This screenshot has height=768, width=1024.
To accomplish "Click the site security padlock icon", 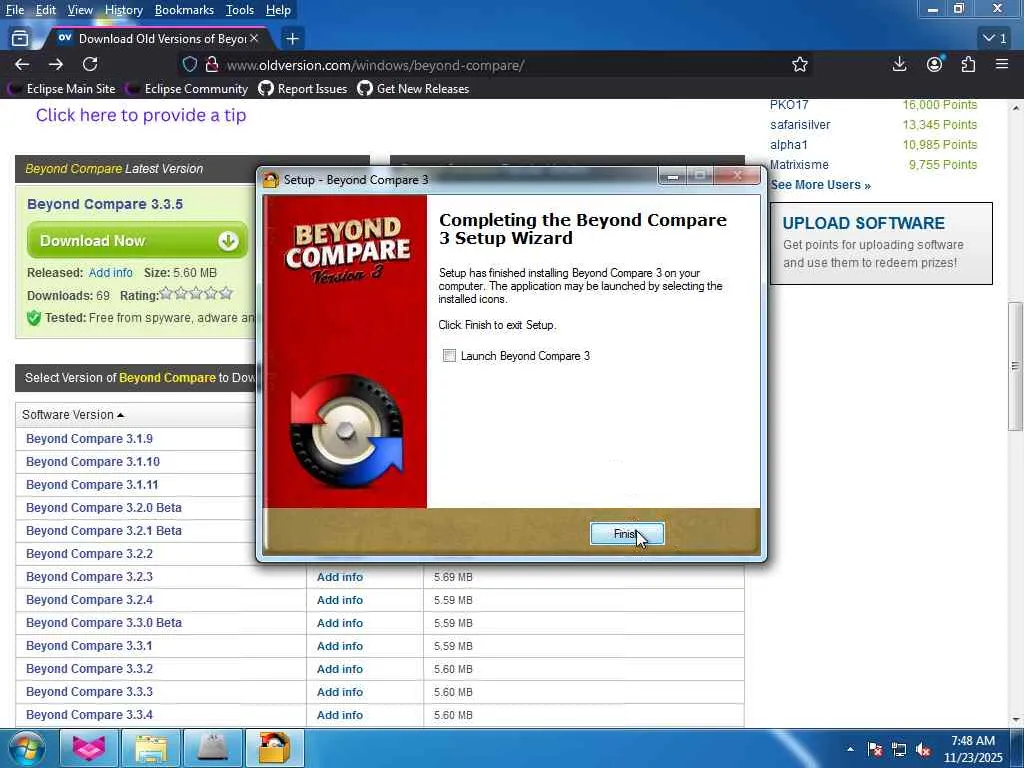I will pyautogui.click(x=212, y=65).
